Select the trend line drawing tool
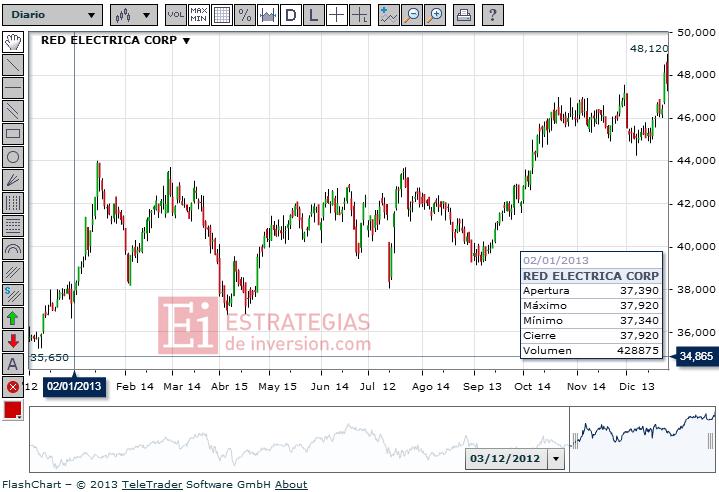Image resolution: width=719 pixels, height=492 pixels. [x=13, y=65]
